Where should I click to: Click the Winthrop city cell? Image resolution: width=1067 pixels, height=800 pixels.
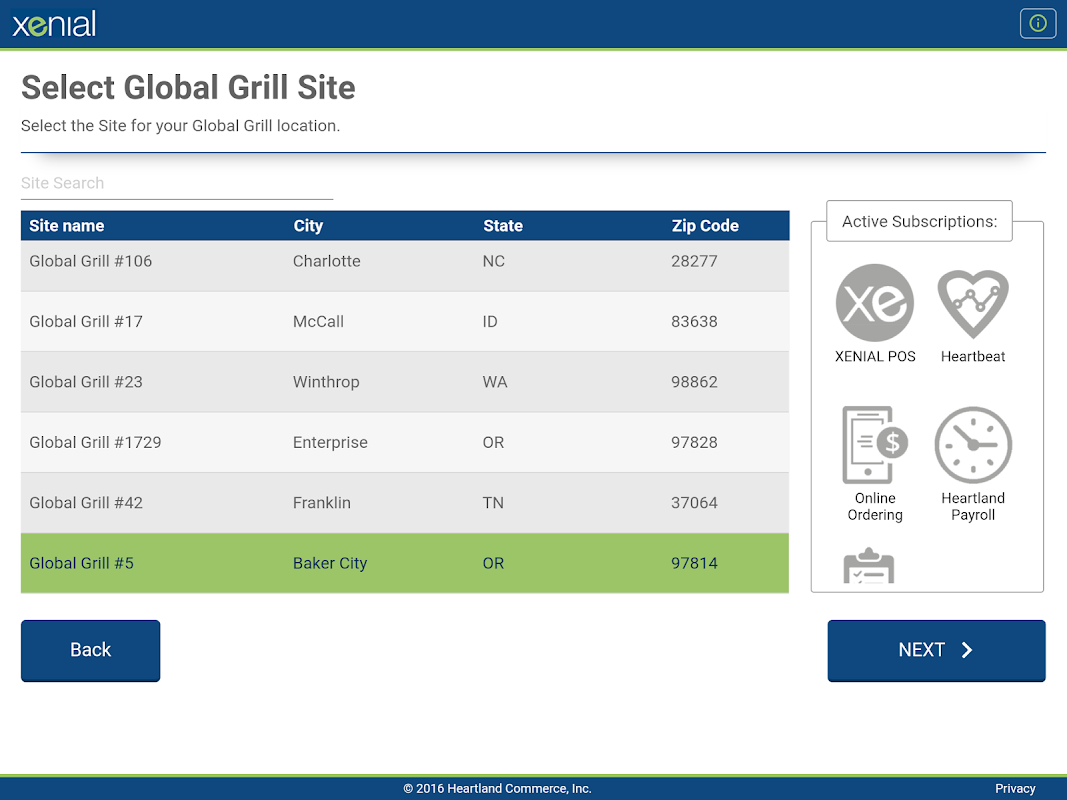click(x=326, y=382)
